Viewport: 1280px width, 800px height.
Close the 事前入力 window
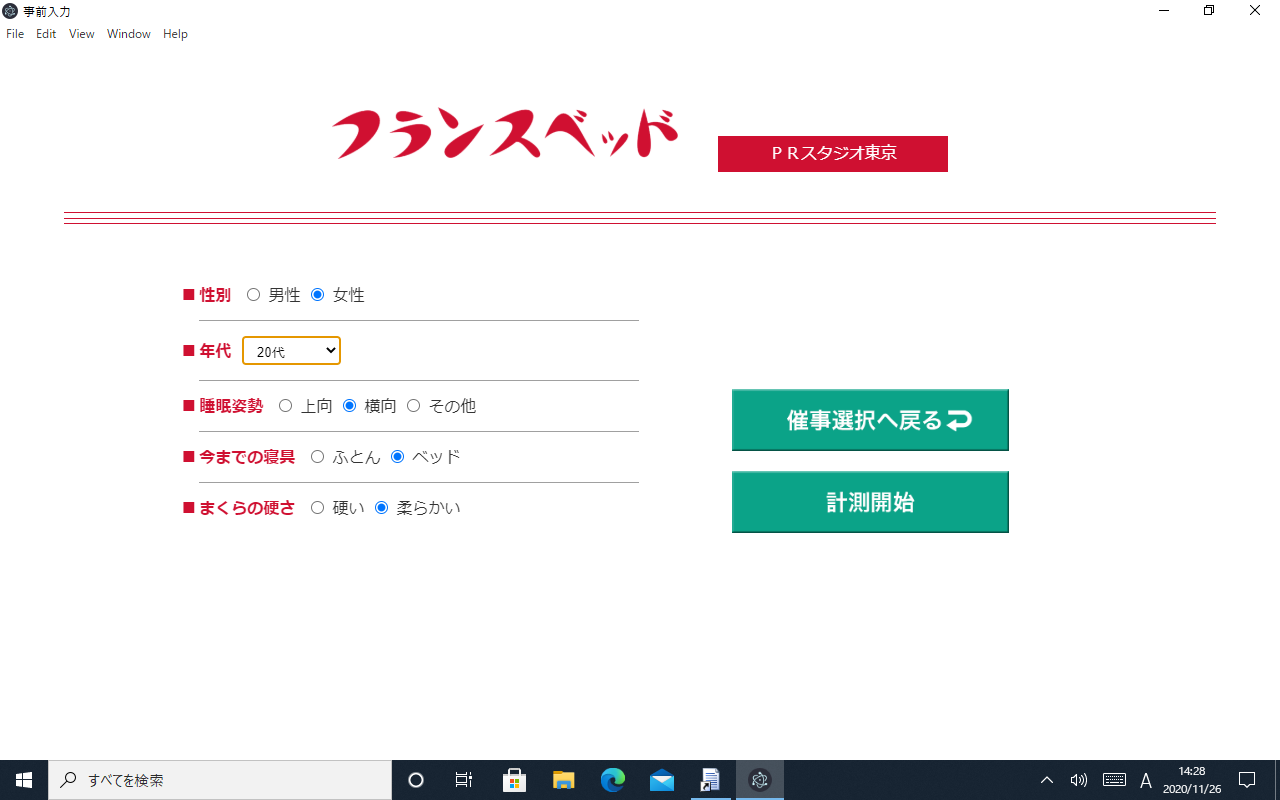[1255, 11]
